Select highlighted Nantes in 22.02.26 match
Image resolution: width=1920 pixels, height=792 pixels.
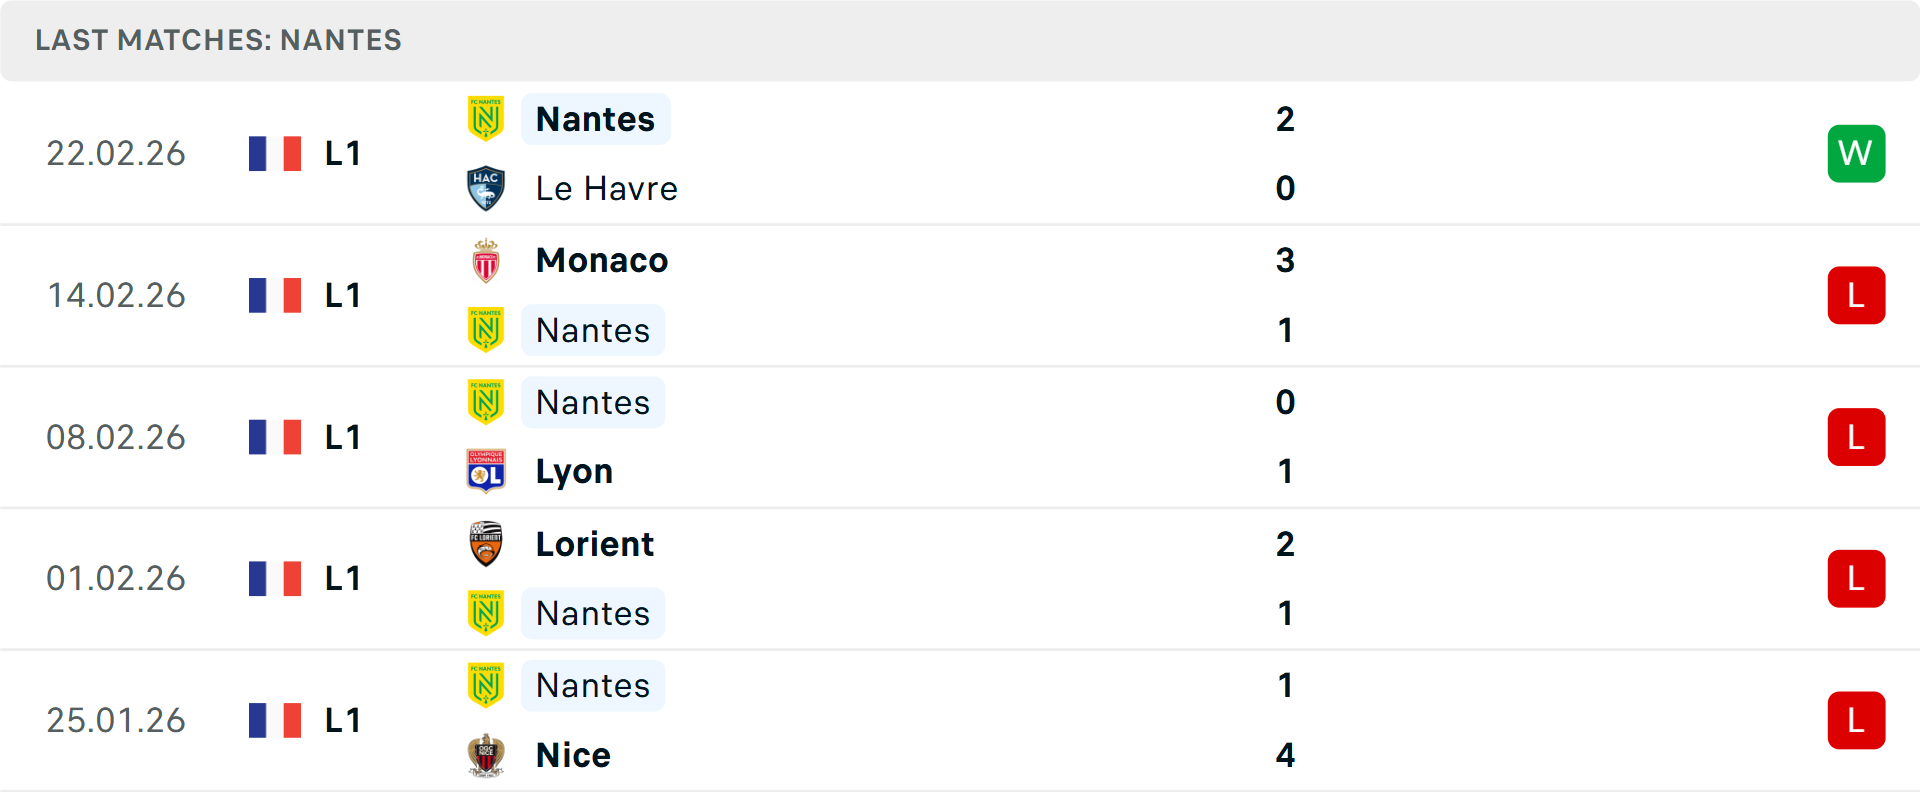595,119
